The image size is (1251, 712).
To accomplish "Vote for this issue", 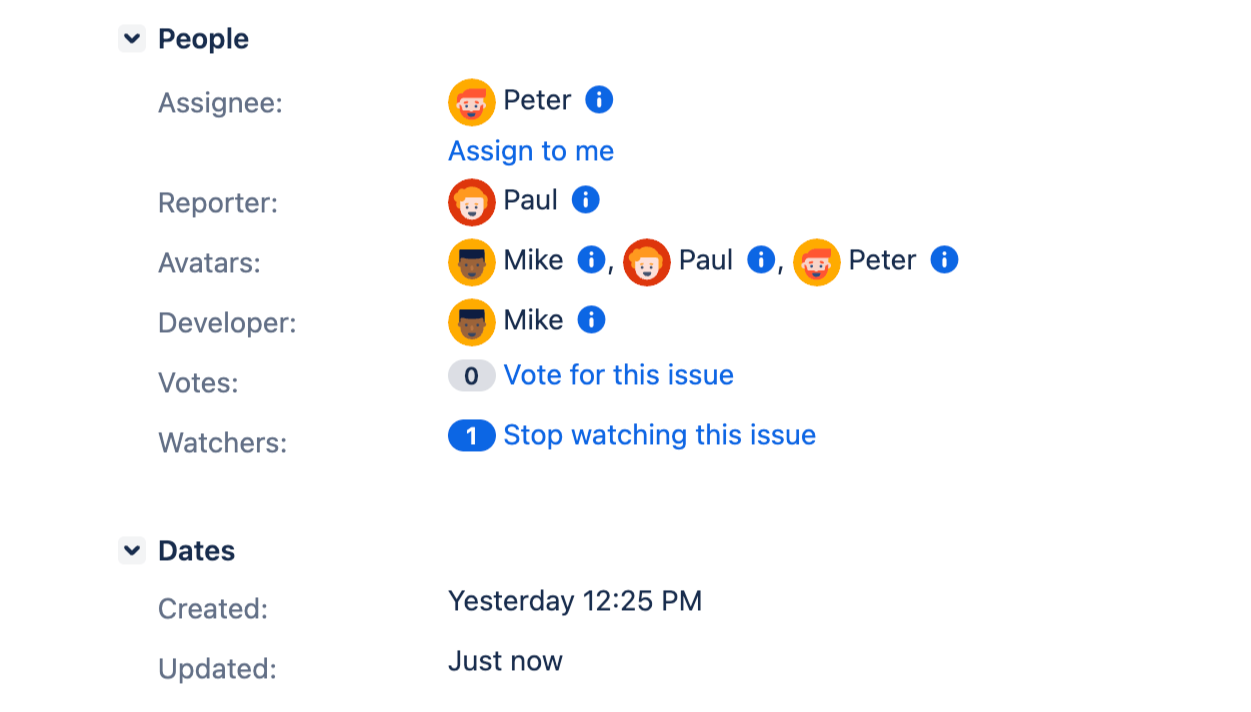I will click(618, 375).
